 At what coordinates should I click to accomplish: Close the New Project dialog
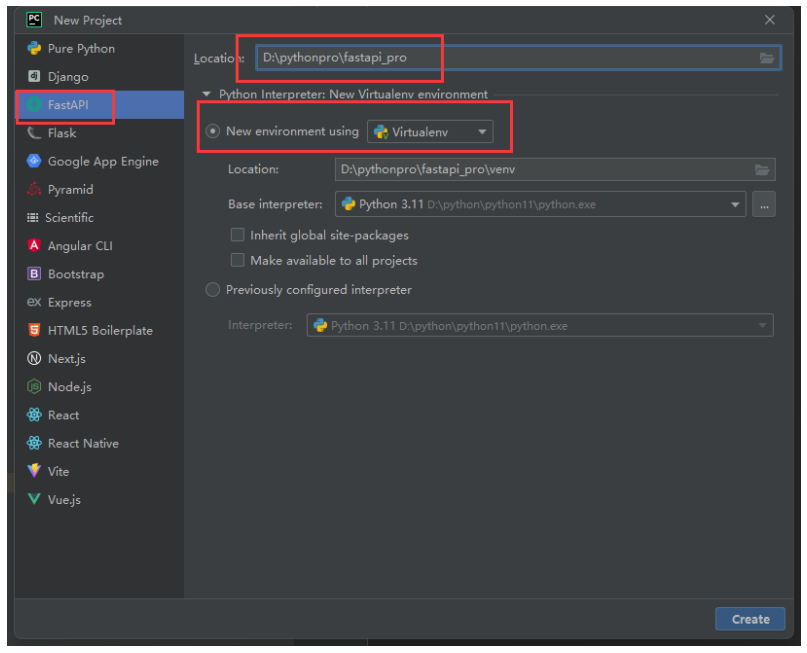click(769, 20)
